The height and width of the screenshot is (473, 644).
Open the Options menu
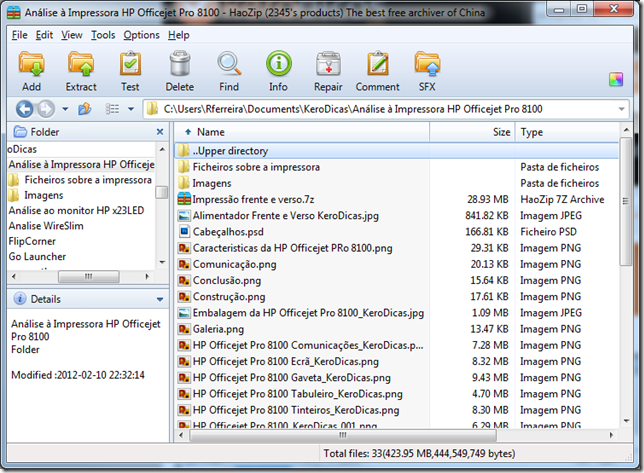[141, 35]
